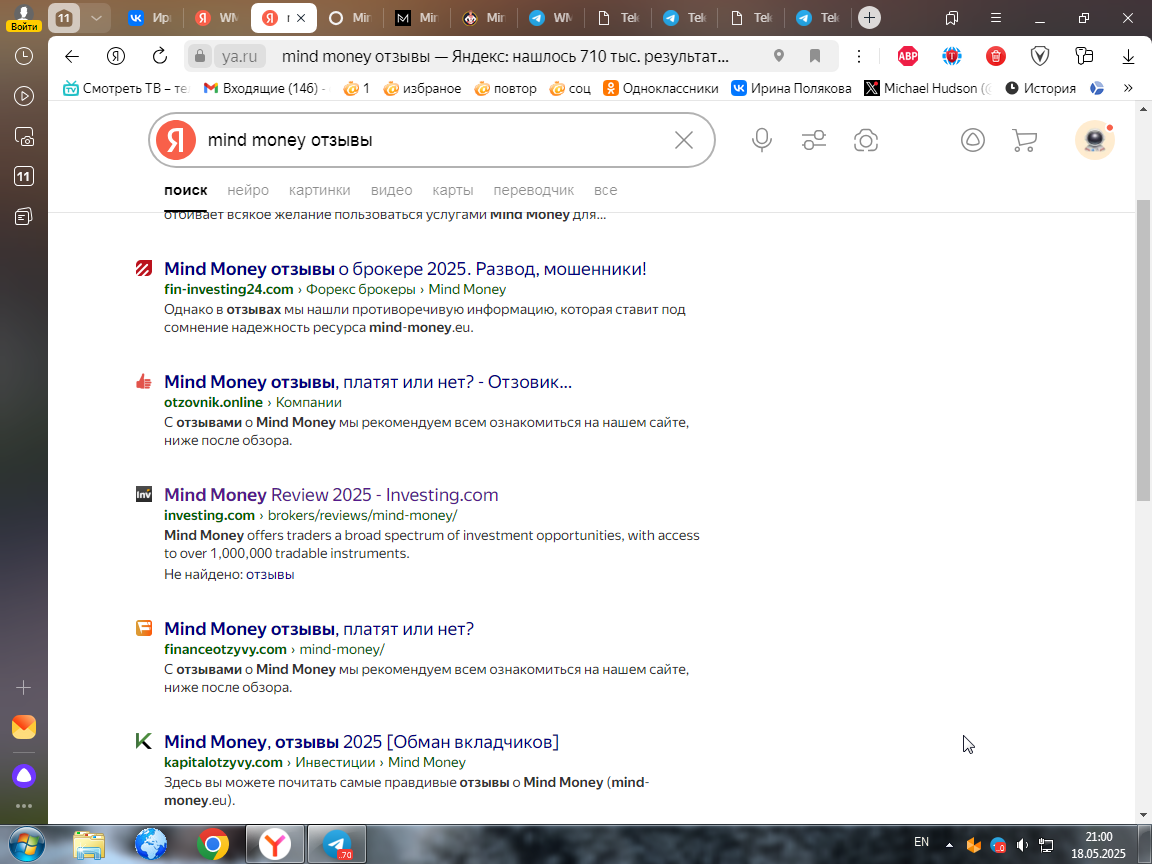The width and height of the screenshot is (1152, 864).
Task: Click the lock site security icon
Action: click(x=199, y=56)
